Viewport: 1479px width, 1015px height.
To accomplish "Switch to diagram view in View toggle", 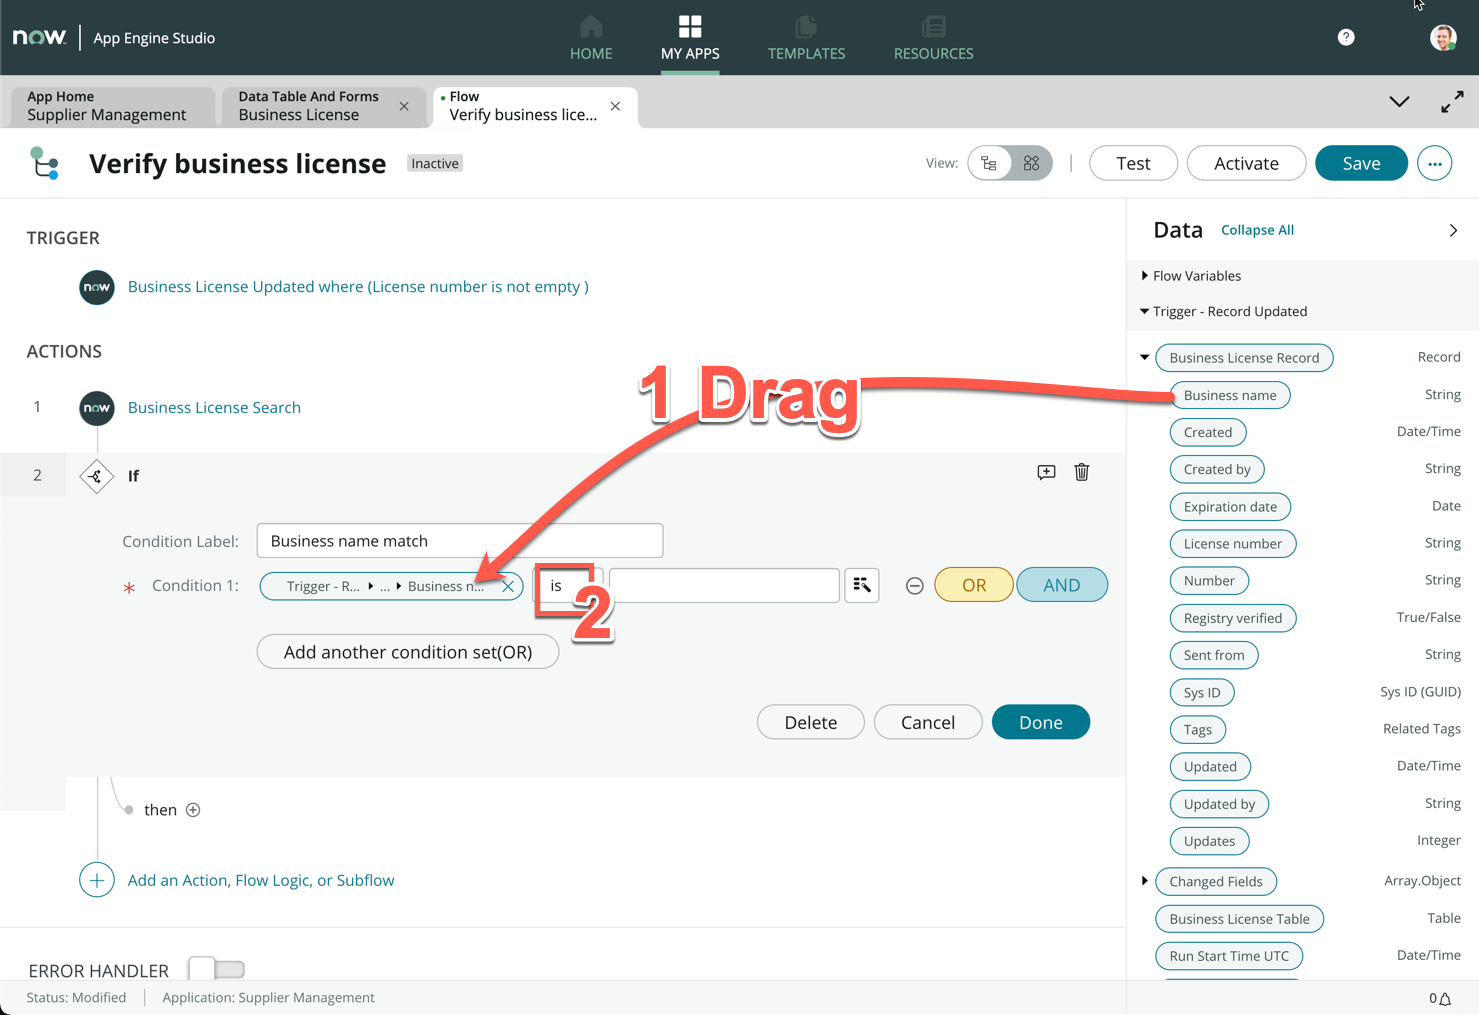I will point(1031,163).
